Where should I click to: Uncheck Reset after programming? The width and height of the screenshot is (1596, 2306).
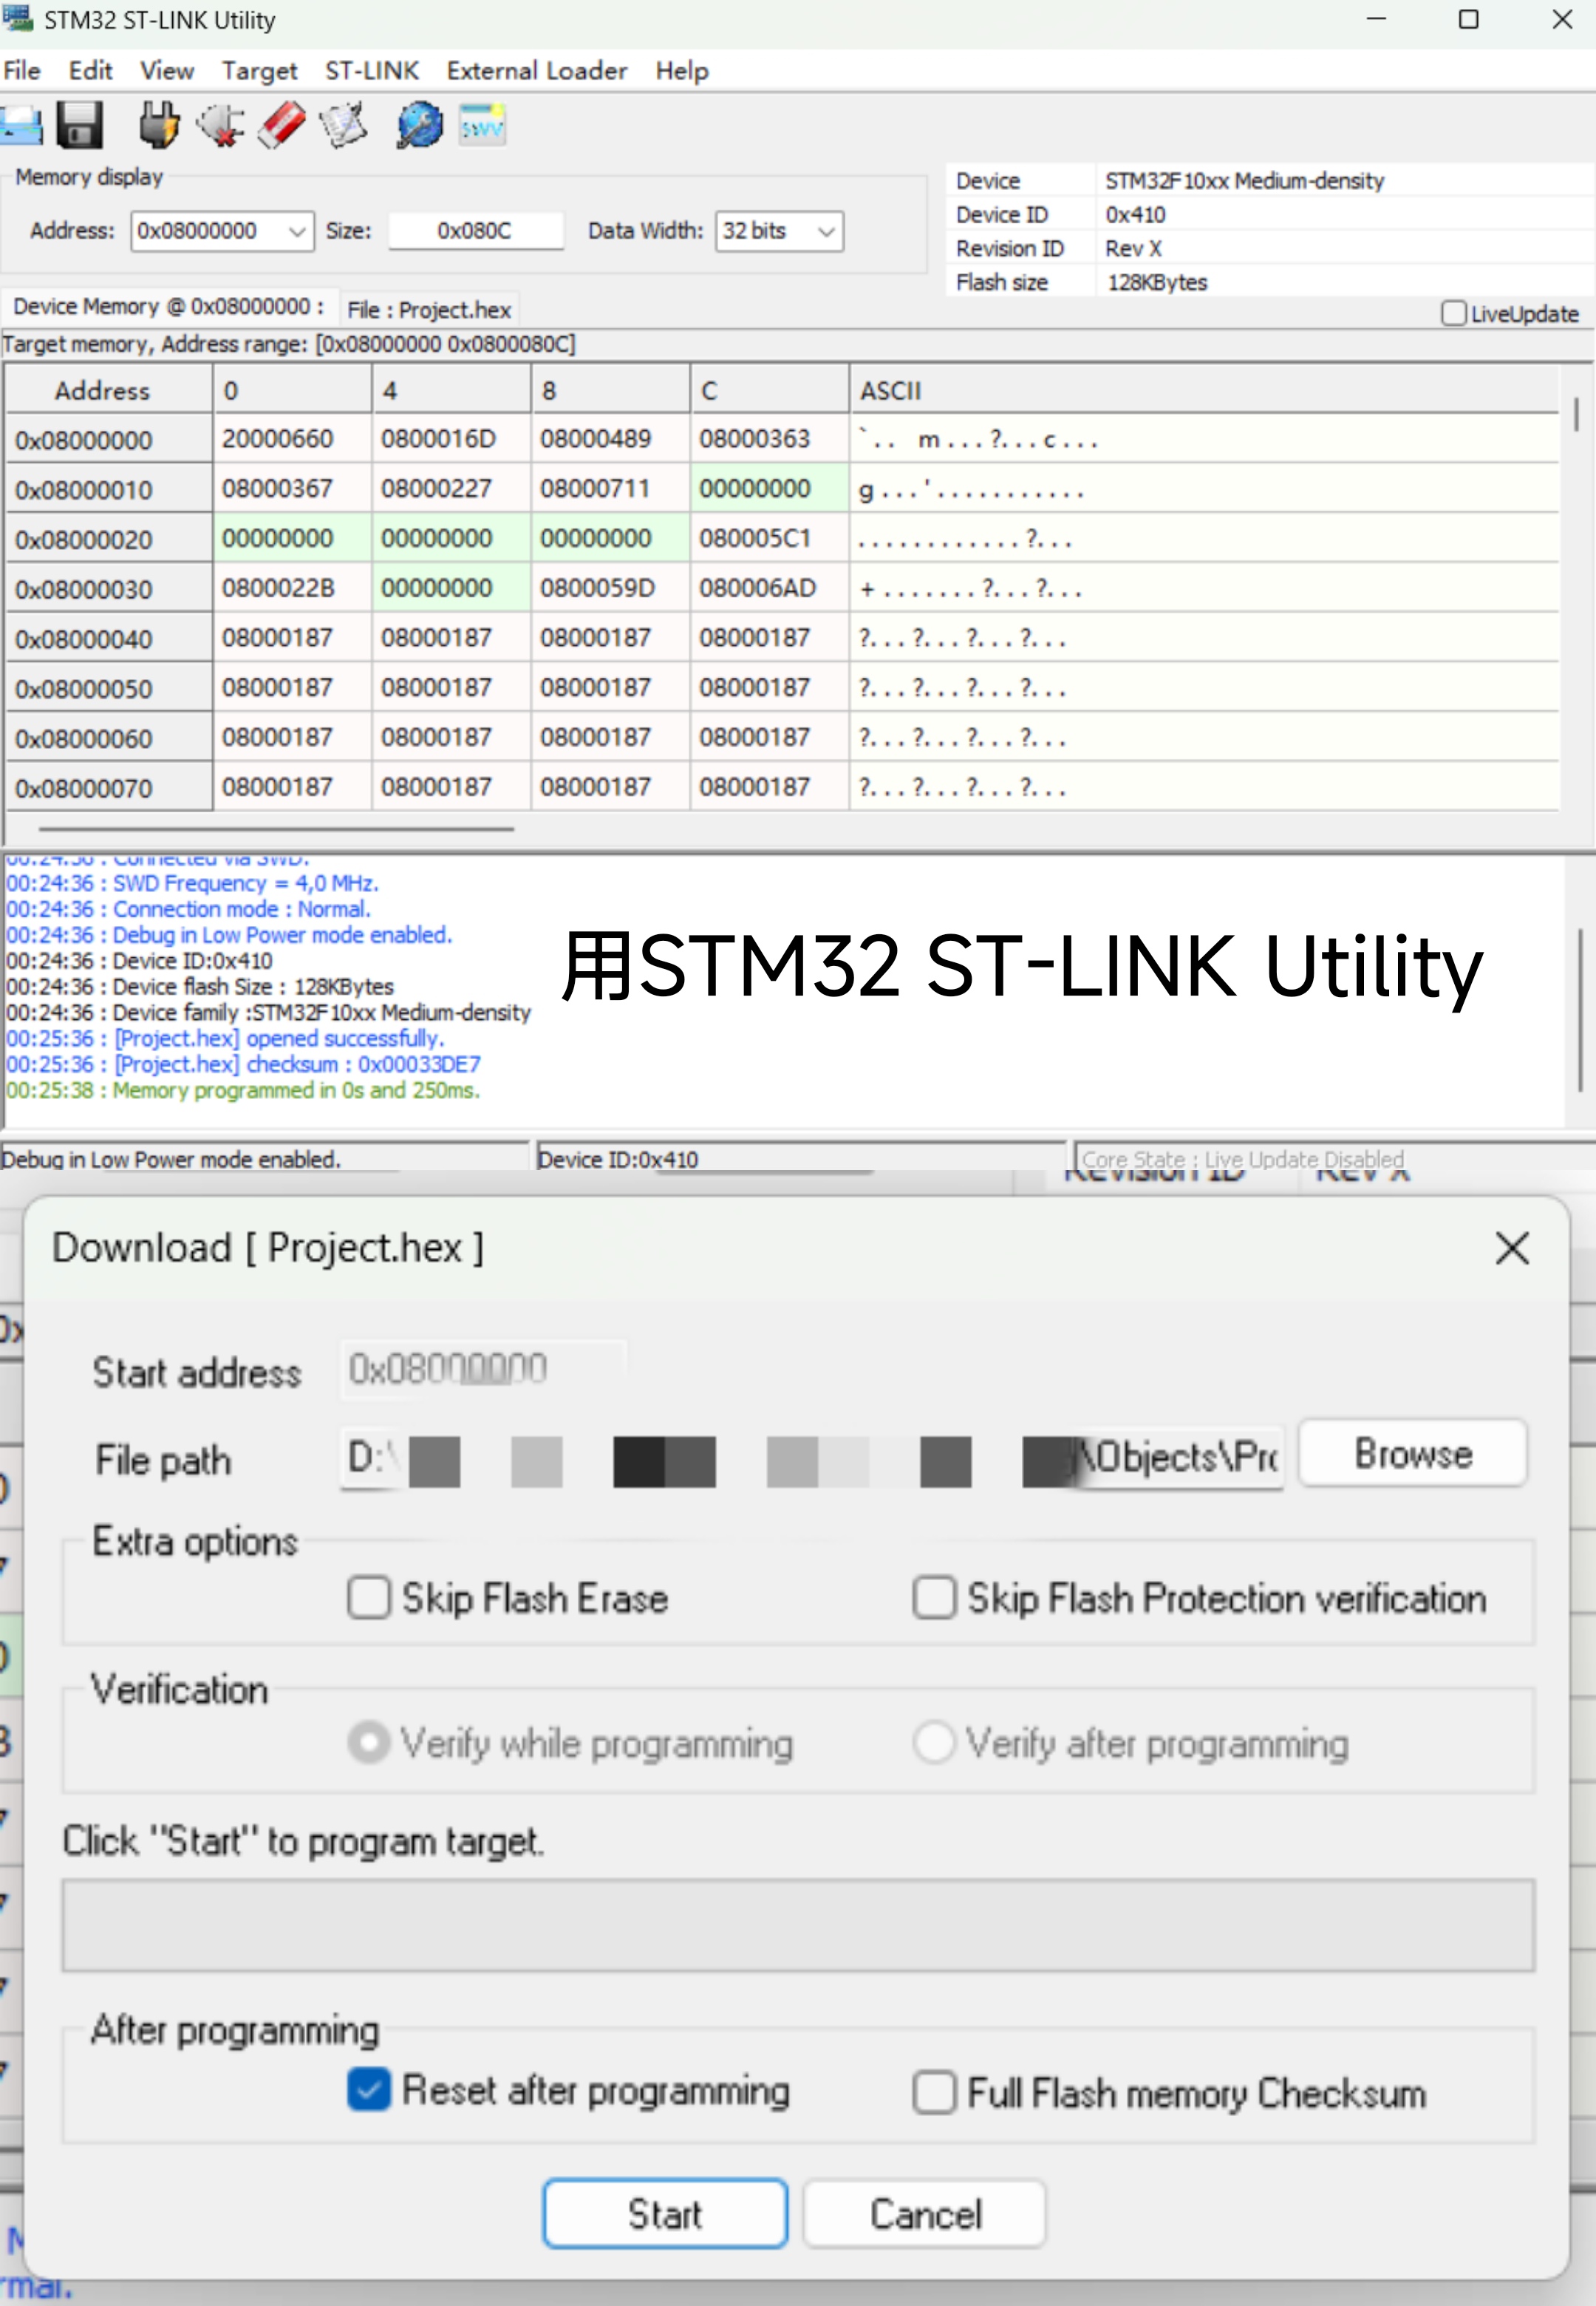click(x=369, y=2090)
